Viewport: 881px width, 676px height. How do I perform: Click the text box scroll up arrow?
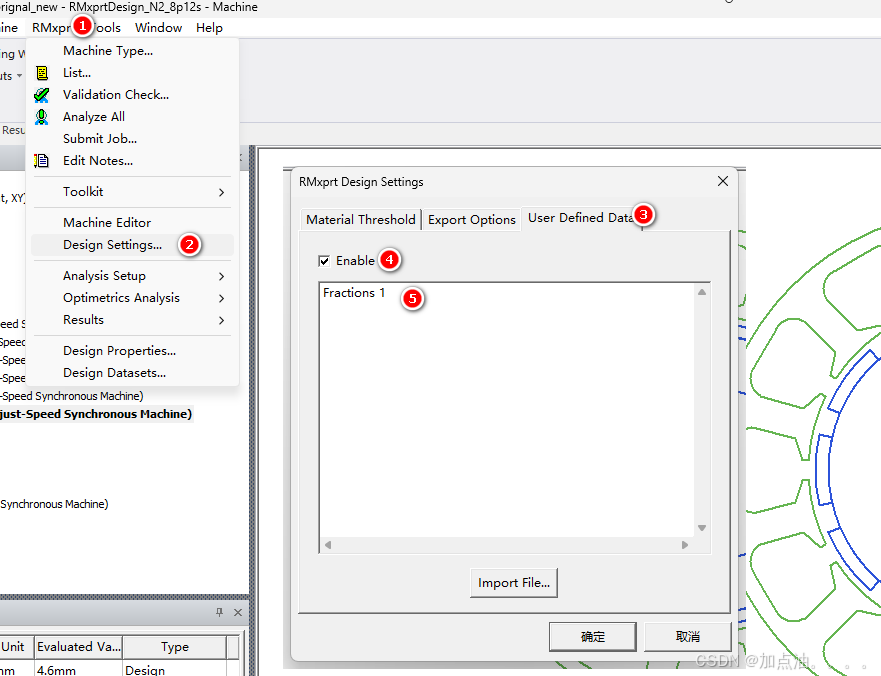(x=702, y=292)
